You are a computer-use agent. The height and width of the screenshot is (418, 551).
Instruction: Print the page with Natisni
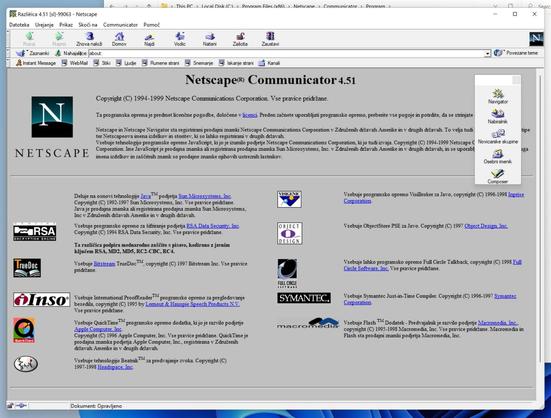pyautogui.click(x=210, y=39)
